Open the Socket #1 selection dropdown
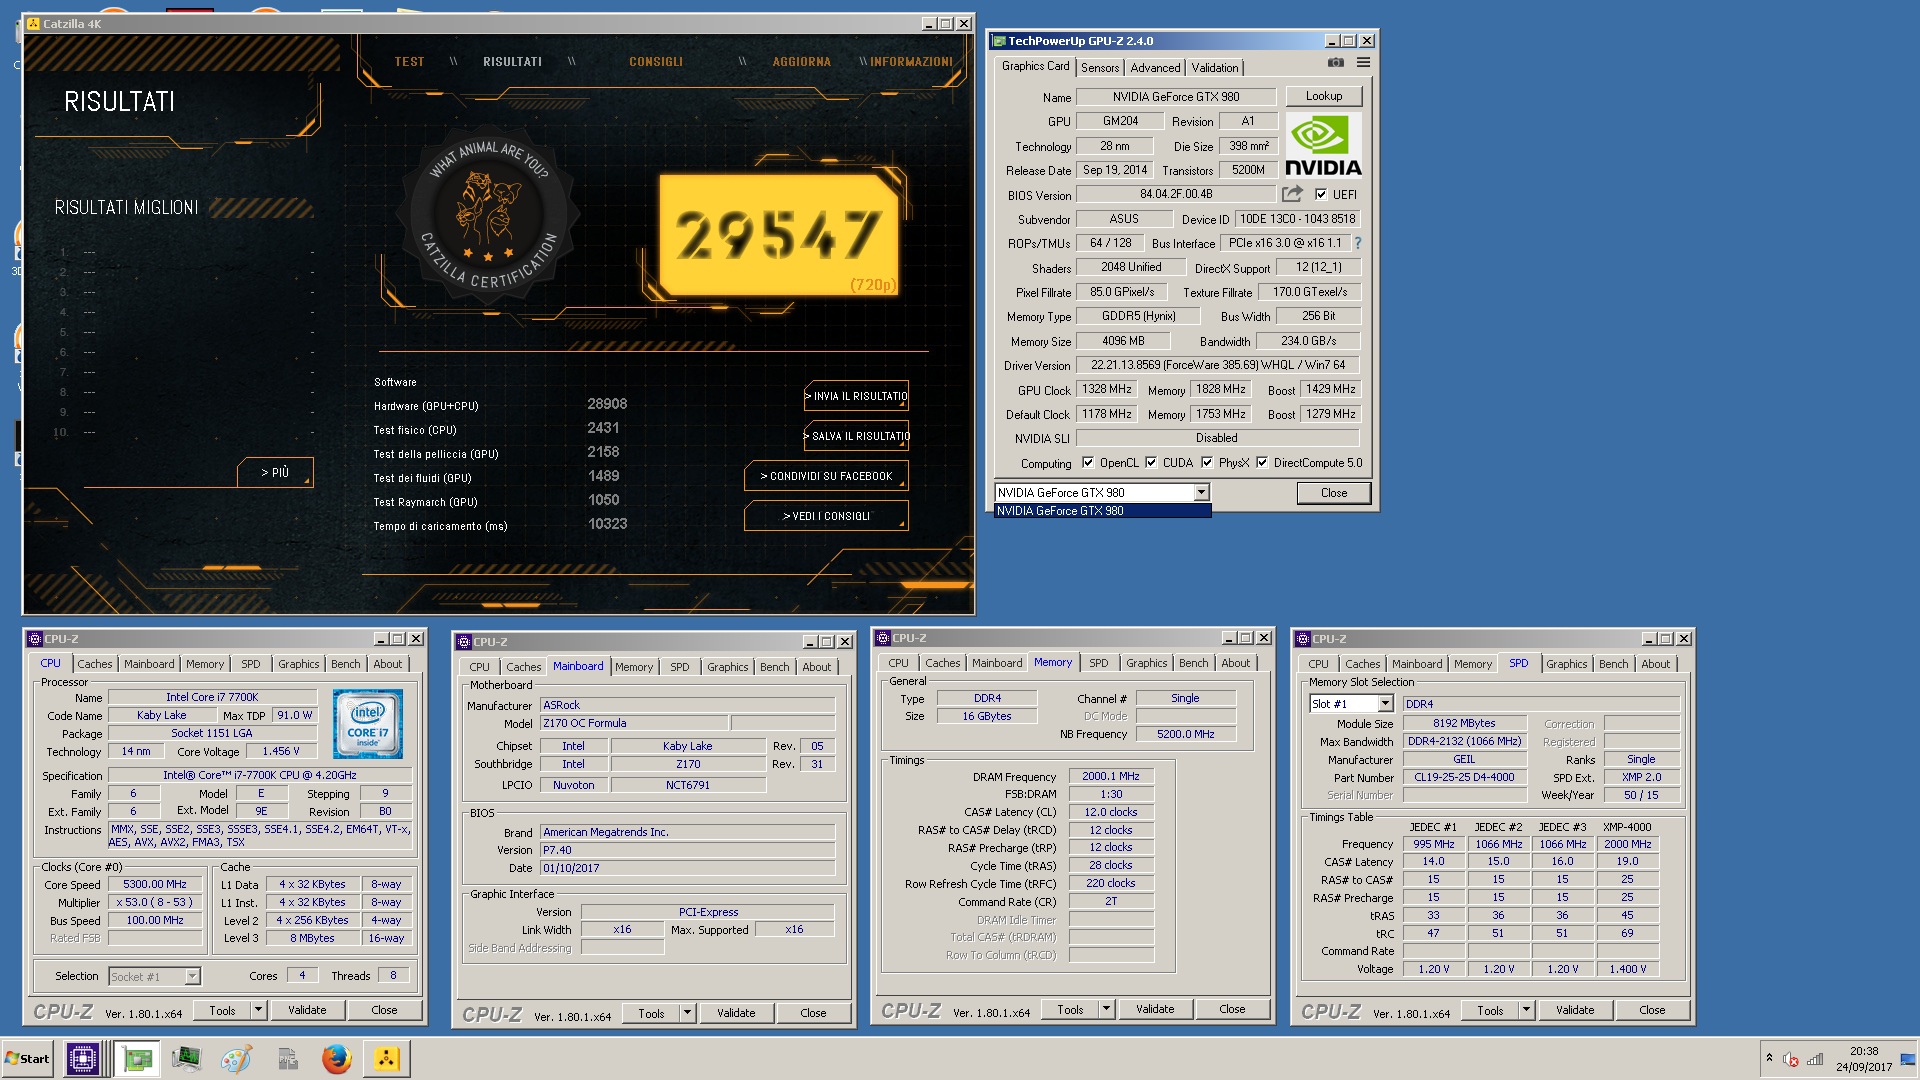The width and height of the screenshot is (1920, 1080). pos(192,976)
